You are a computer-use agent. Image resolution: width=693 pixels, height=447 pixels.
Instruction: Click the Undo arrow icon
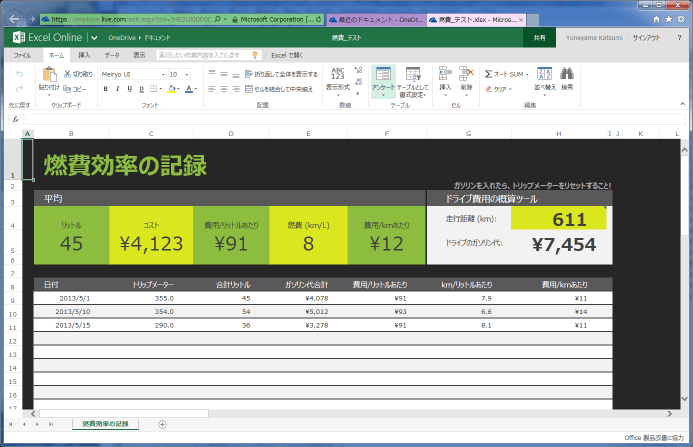point(19,74)
